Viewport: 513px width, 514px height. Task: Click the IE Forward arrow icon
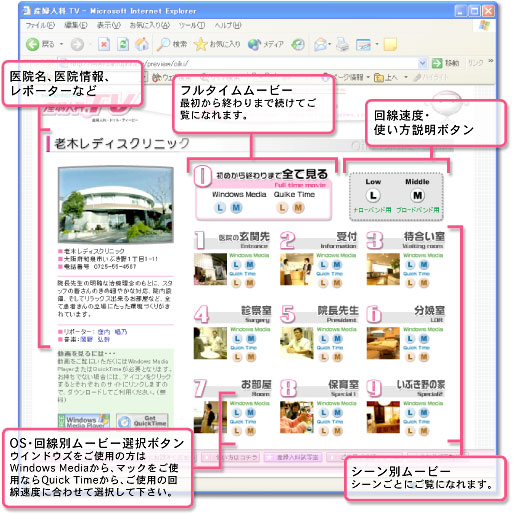tap(77, 44)
